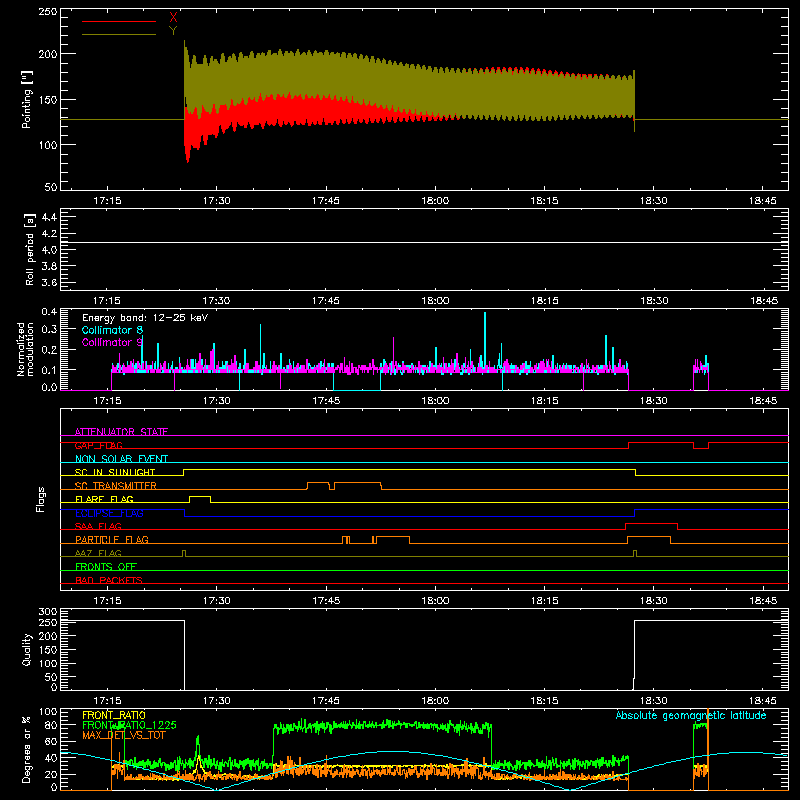Viewport: 800px width, 800px height.
Task: Select the 'GAP_FLAG' flag label
Action: [98, 445]
